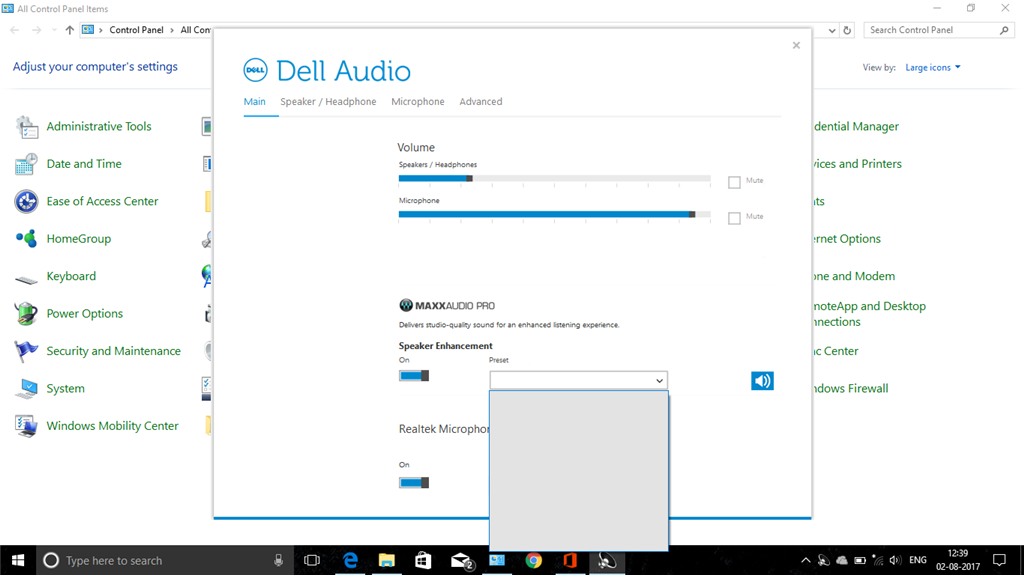
Task: Expand the Preset dropdown arrow
Action: click(659, 381)
